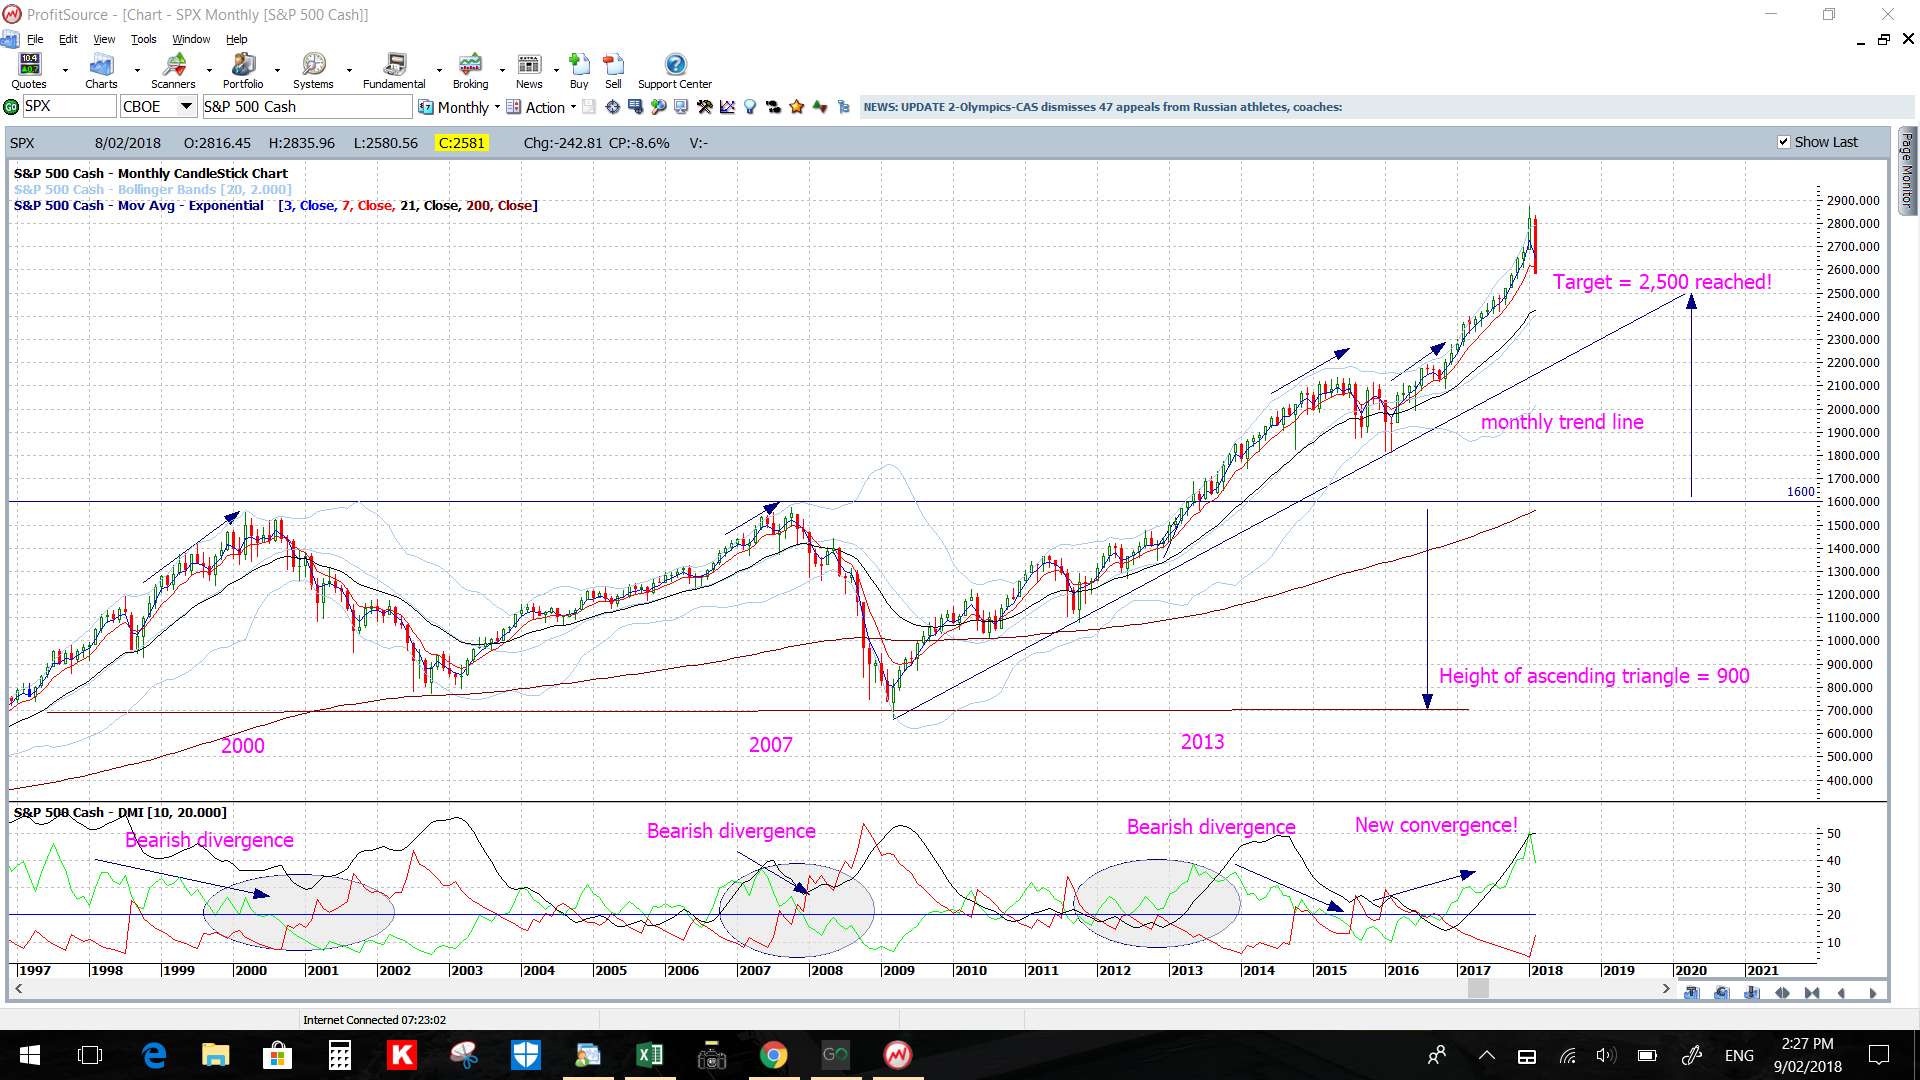
Task: Click the green Go button beside symbol
Action: [x=11, y=107]
